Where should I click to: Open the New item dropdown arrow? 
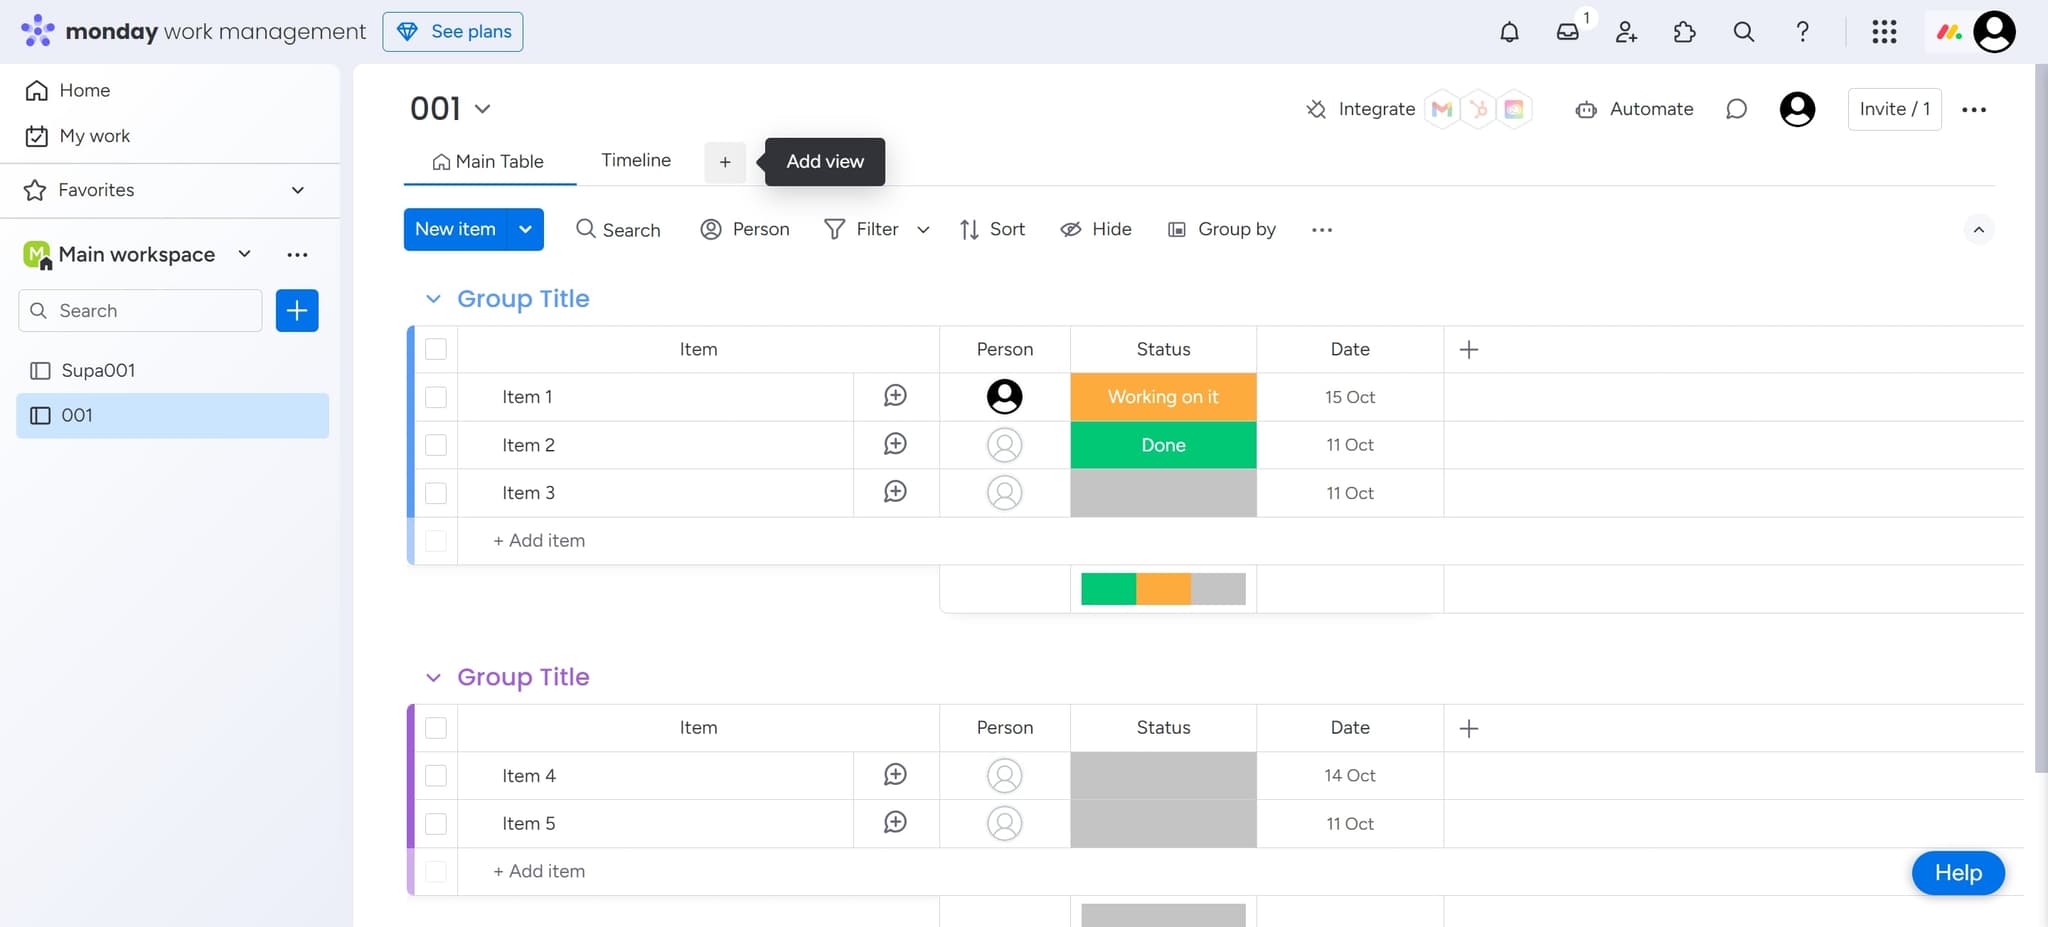coord(525,229)
